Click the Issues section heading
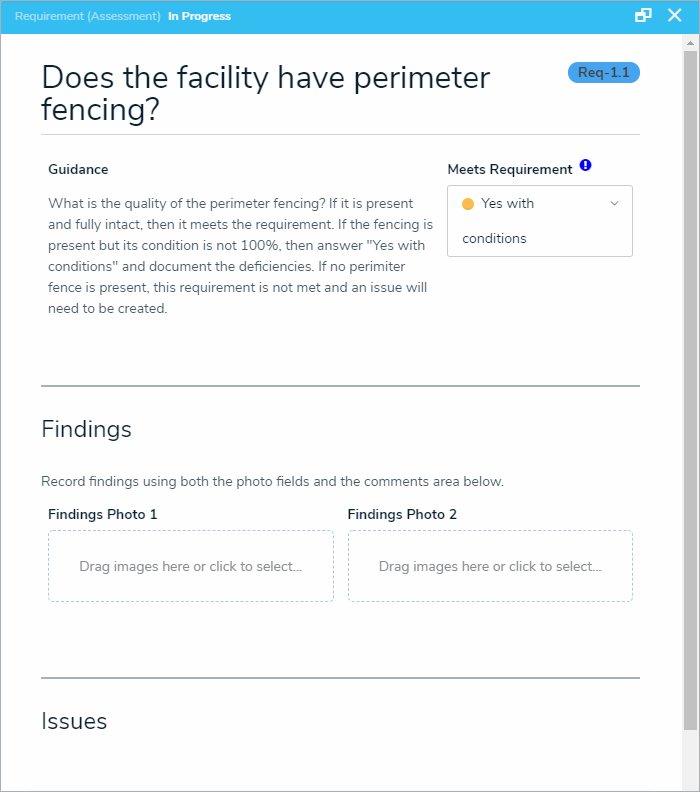The image size is (700, 792). (x=74, y=721)
